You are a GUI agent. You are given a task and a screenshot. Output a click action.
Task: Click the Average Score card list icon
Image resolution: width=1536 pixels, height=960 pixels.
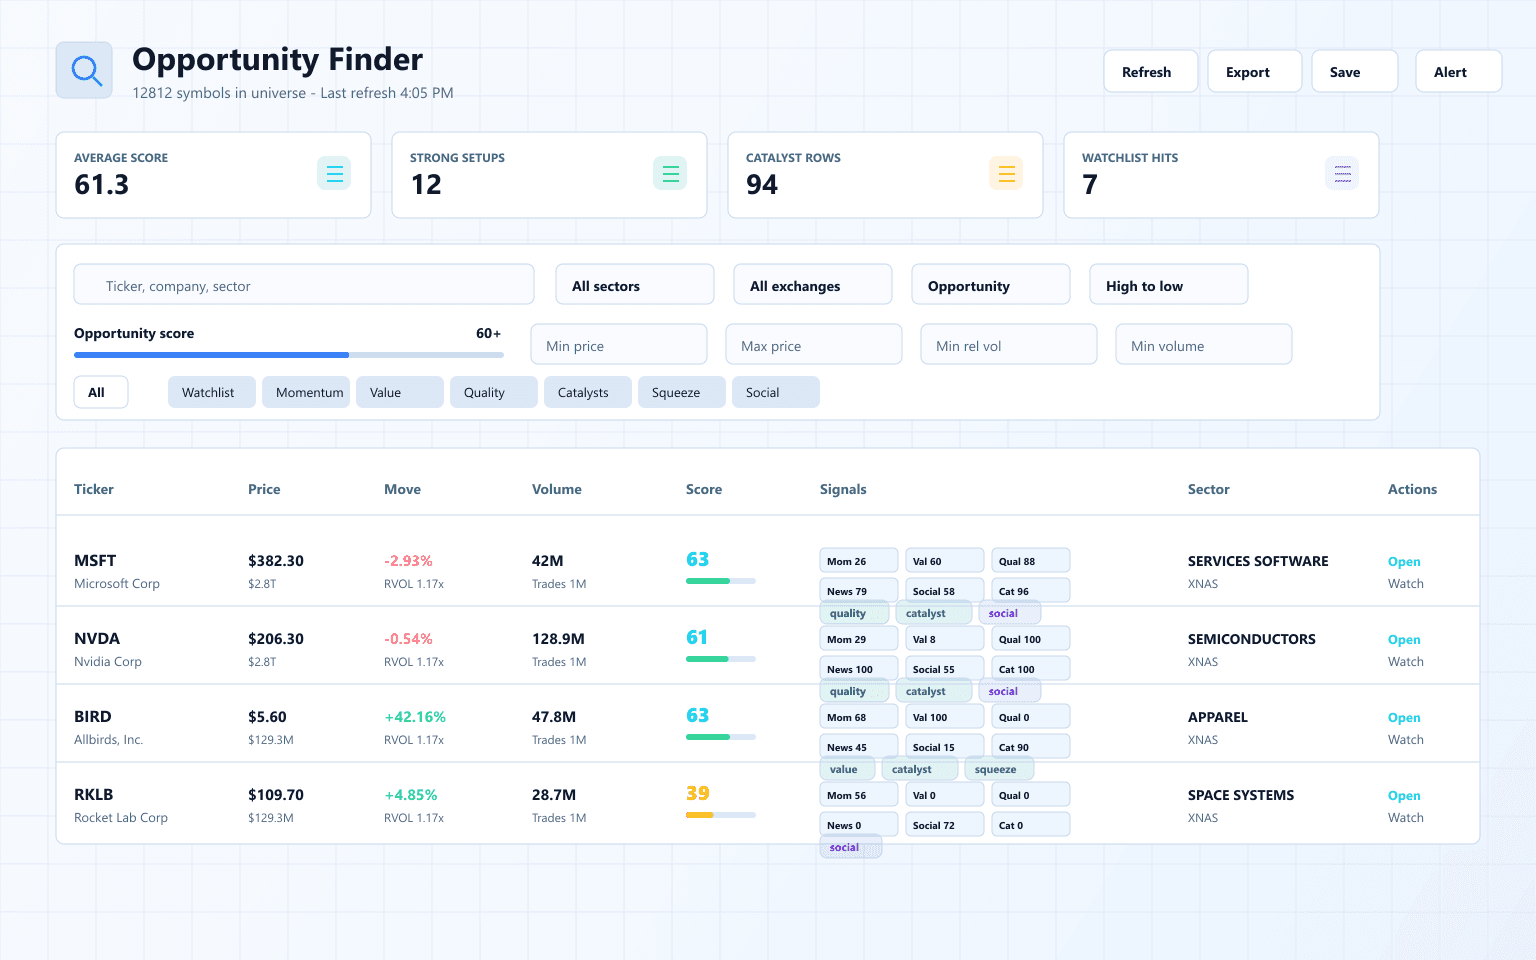pos(334,173)
